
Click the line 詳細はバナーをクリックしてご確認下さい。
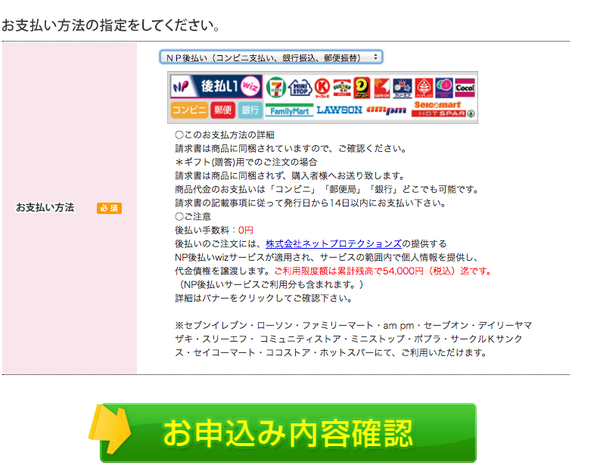pyautogui.click(x=263, y=298)
